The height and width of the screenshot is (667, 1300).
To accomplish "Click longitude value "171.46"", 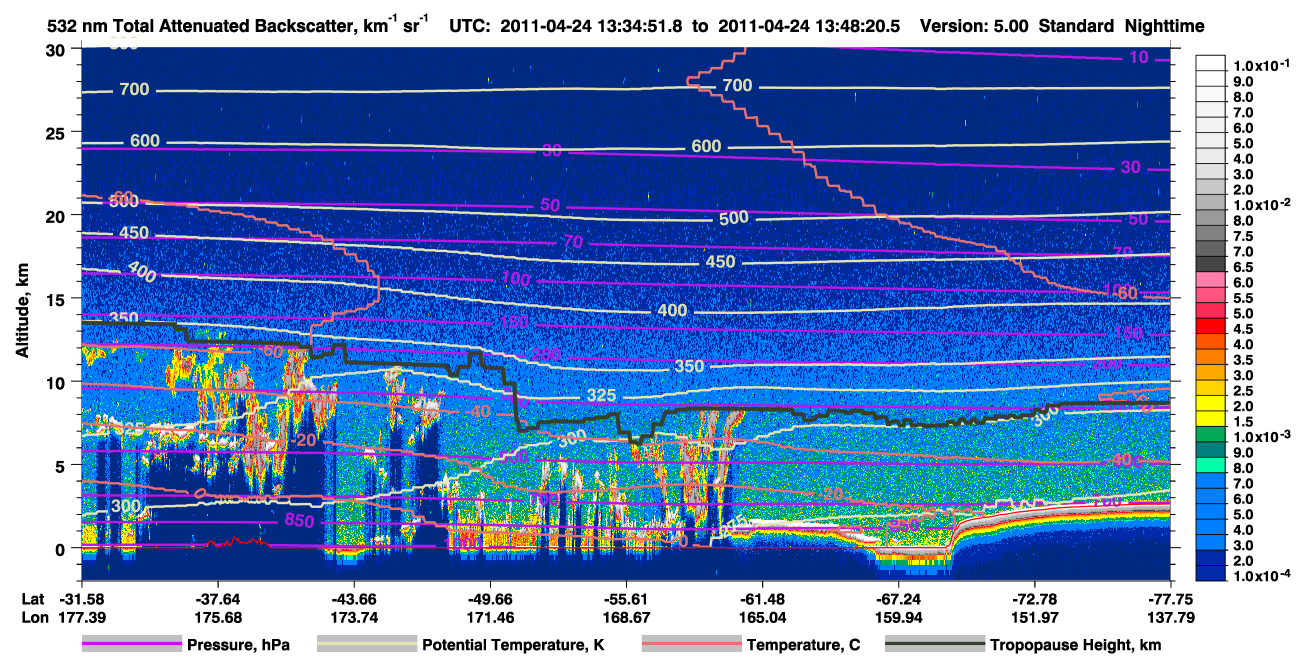I will coord(490,617).
